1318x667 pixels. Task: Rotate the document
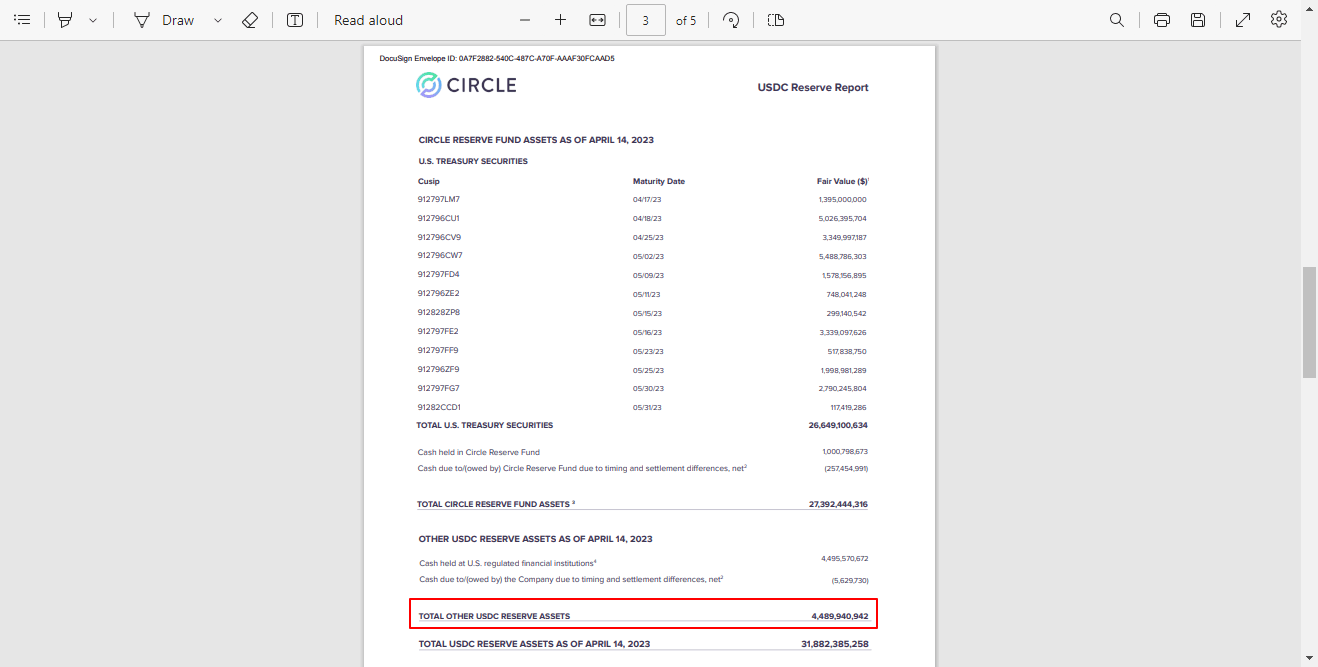[731, 20]
